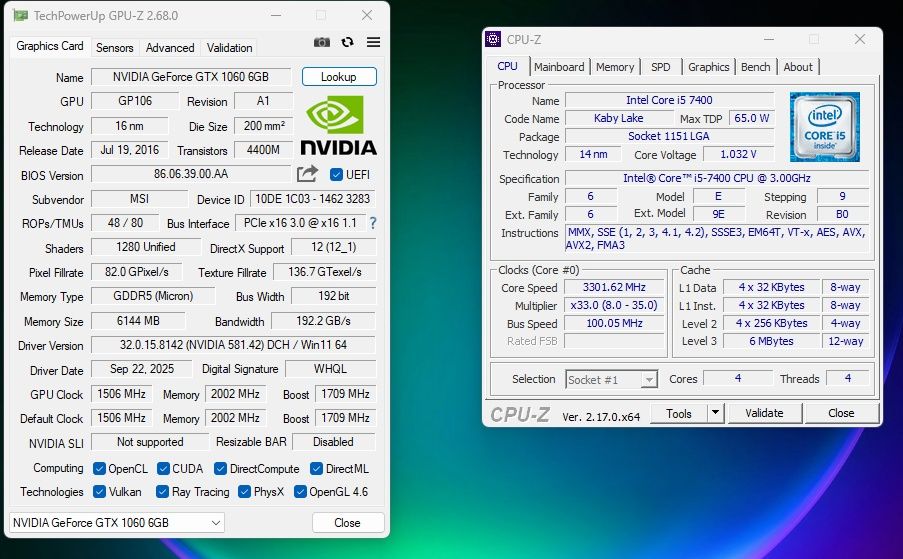
Task: Click the Device ID value 10DE 1C03 - 1462 3283
Action: coord(313,199)
